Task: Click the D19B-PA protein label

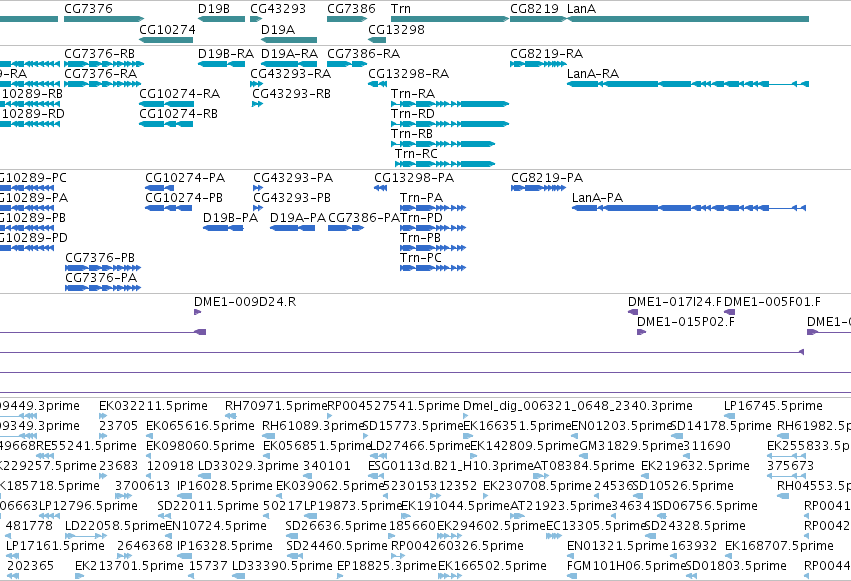Action: pos(231,218)
